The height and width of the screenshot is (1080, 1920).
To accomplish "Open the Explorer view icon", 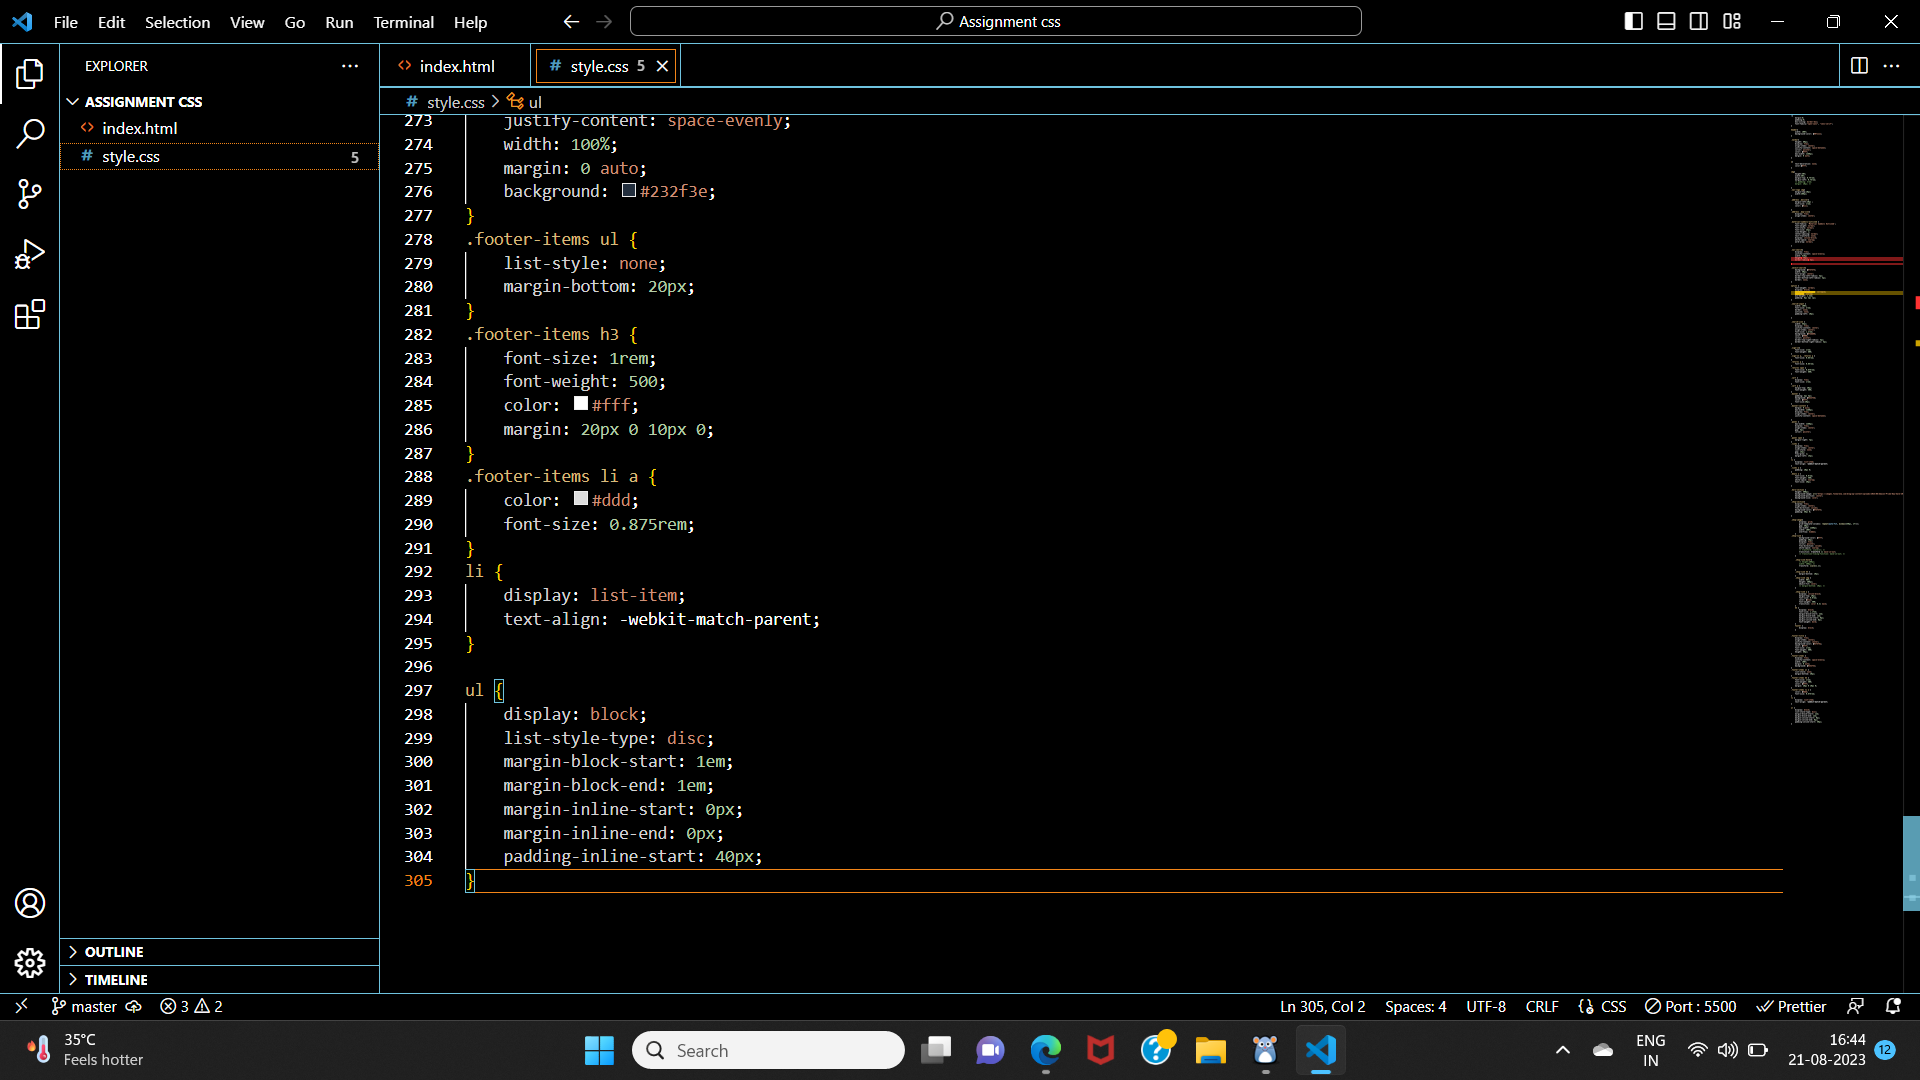I will click(x=30, y=73).
